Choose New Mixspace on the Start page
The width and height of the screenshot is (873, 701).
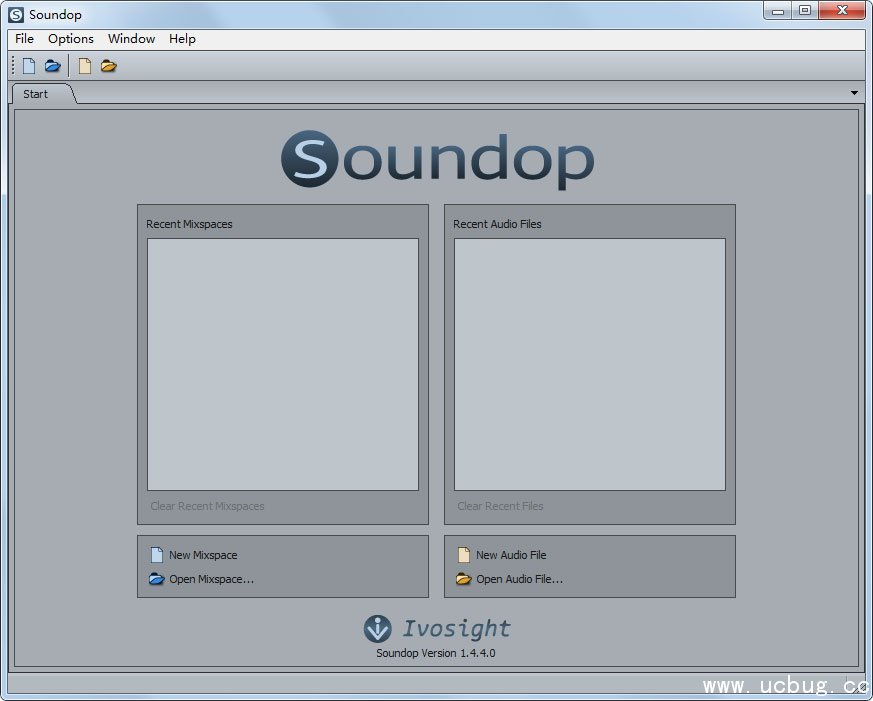202,555
